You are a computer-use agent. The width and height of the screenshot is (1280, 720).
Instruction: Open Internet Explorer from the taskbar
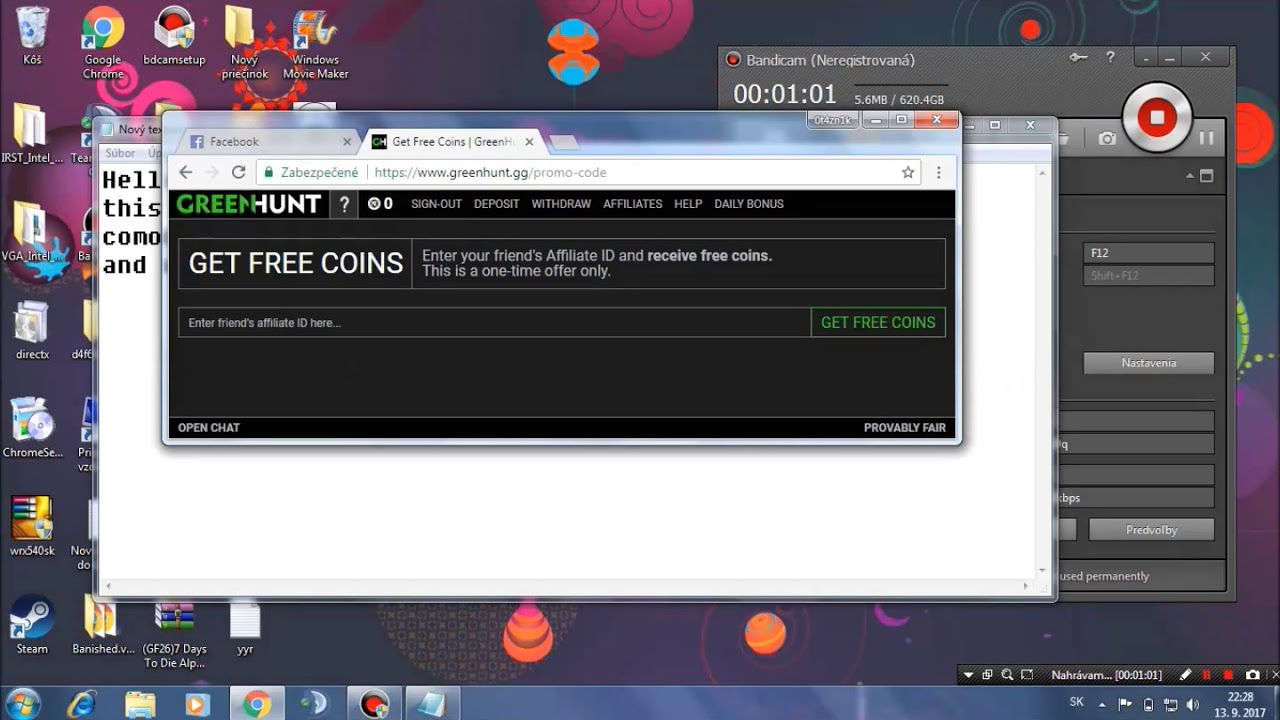pos(82,703)
